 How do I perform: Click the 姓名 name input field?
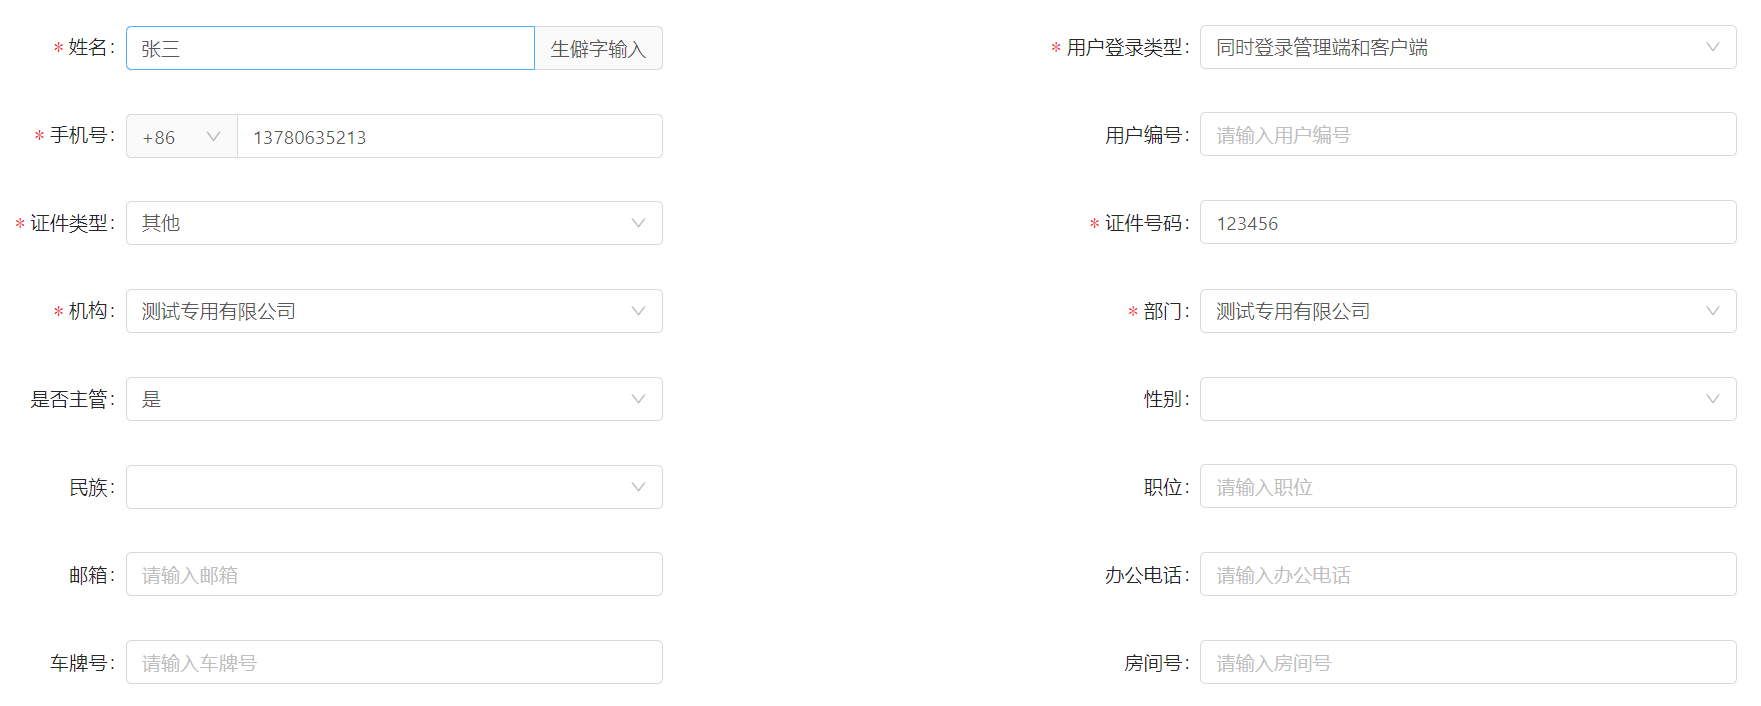point(330,48)
